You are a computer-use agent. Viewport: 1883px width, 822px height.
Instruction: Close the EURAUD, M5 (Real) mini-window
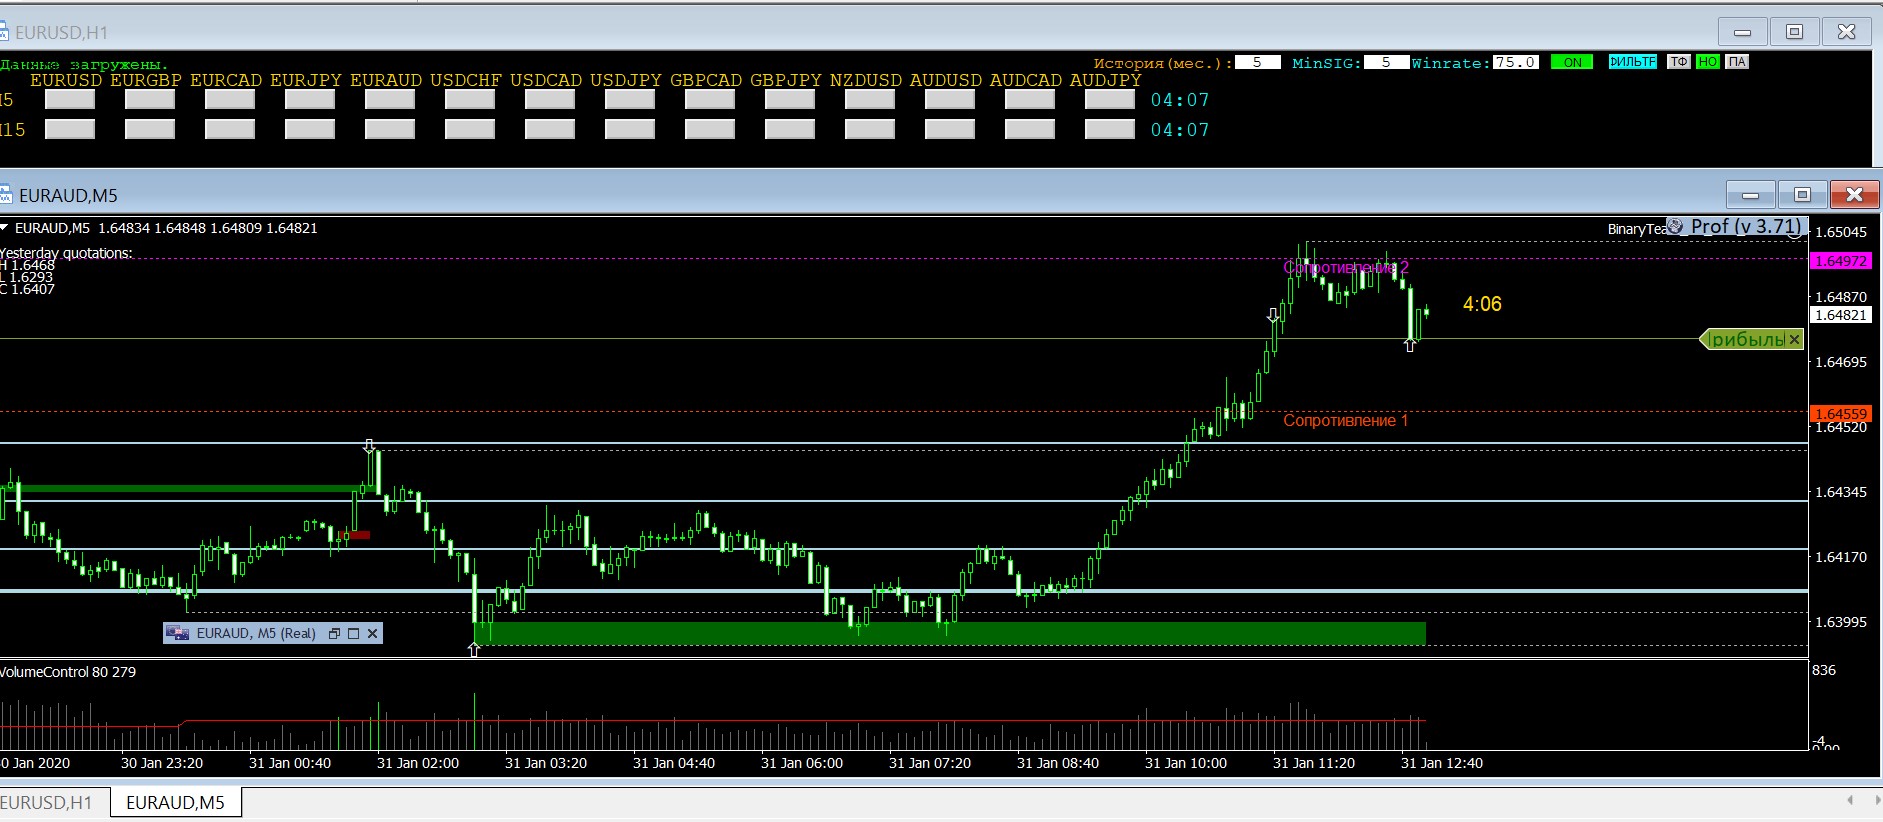[372, 633]
